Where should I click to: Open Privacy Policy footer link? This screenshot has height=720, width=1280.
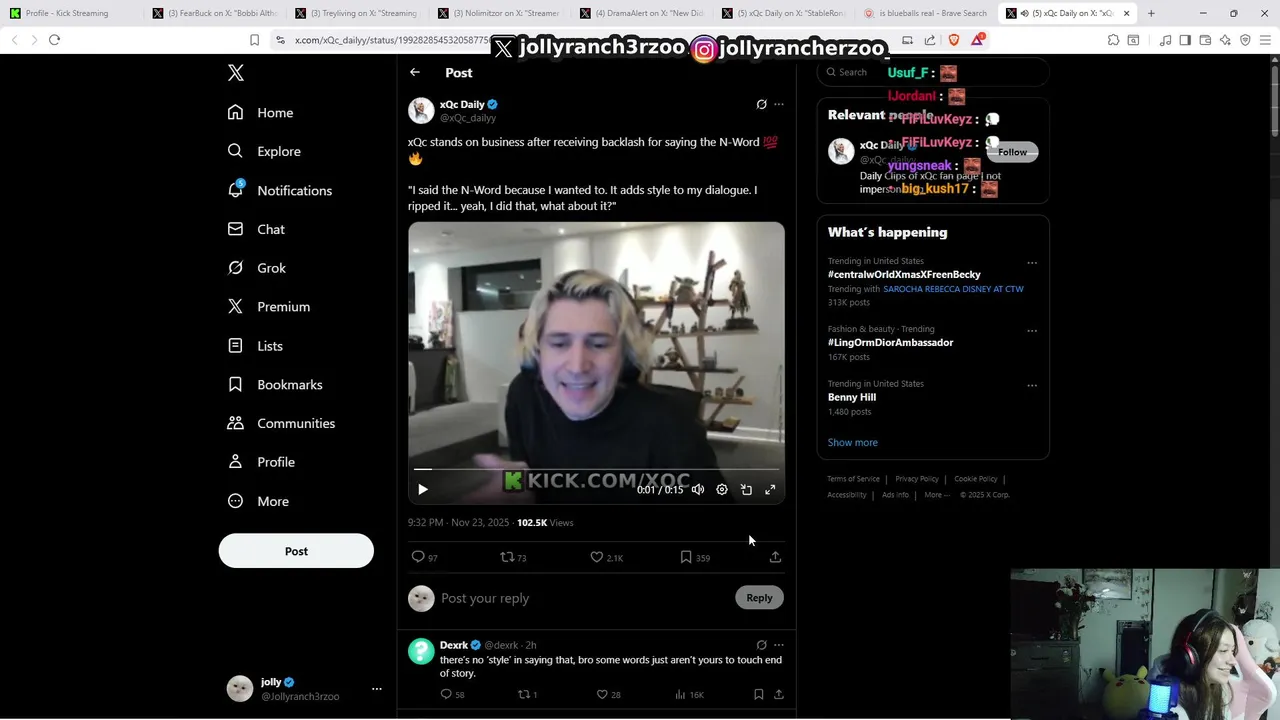pyautogui.click(x=917, y=479)
